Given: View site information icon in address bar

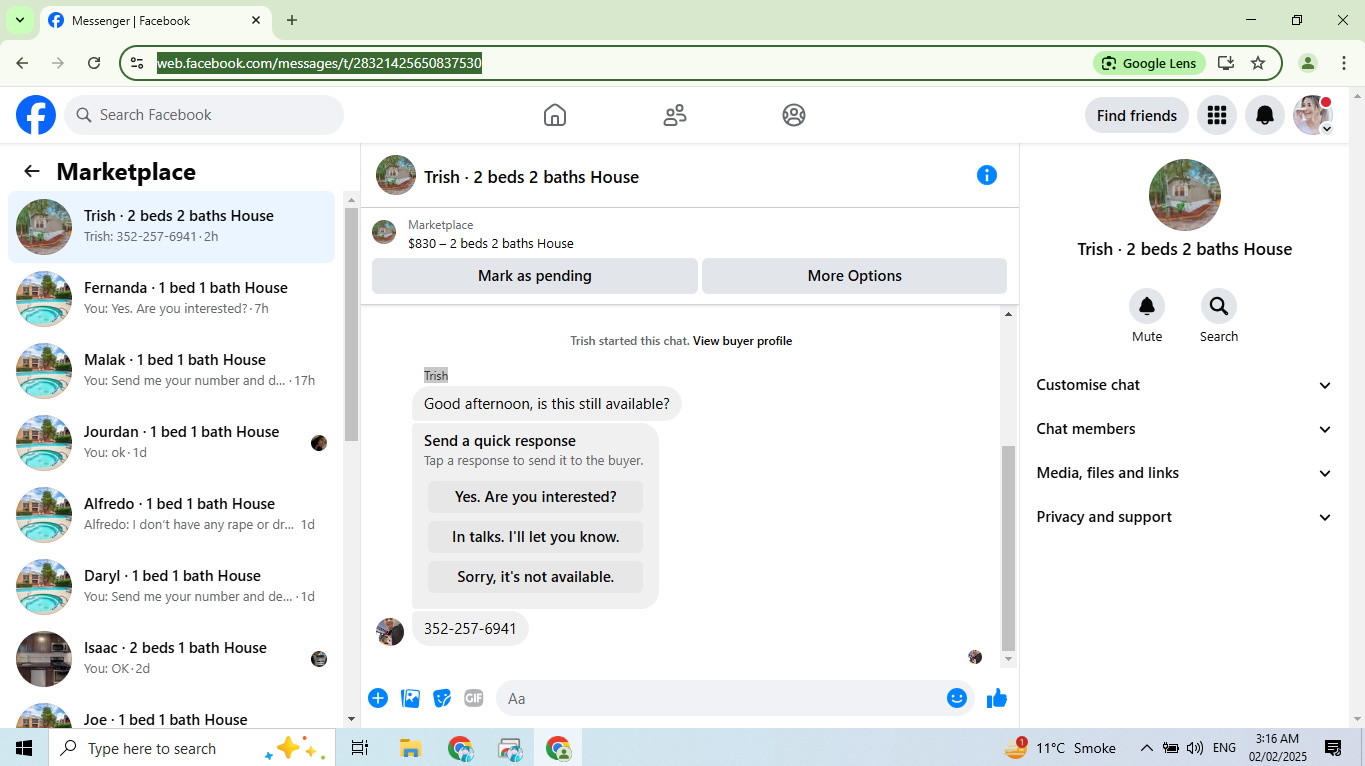Looking at the screenshot, I should point(138,63).
